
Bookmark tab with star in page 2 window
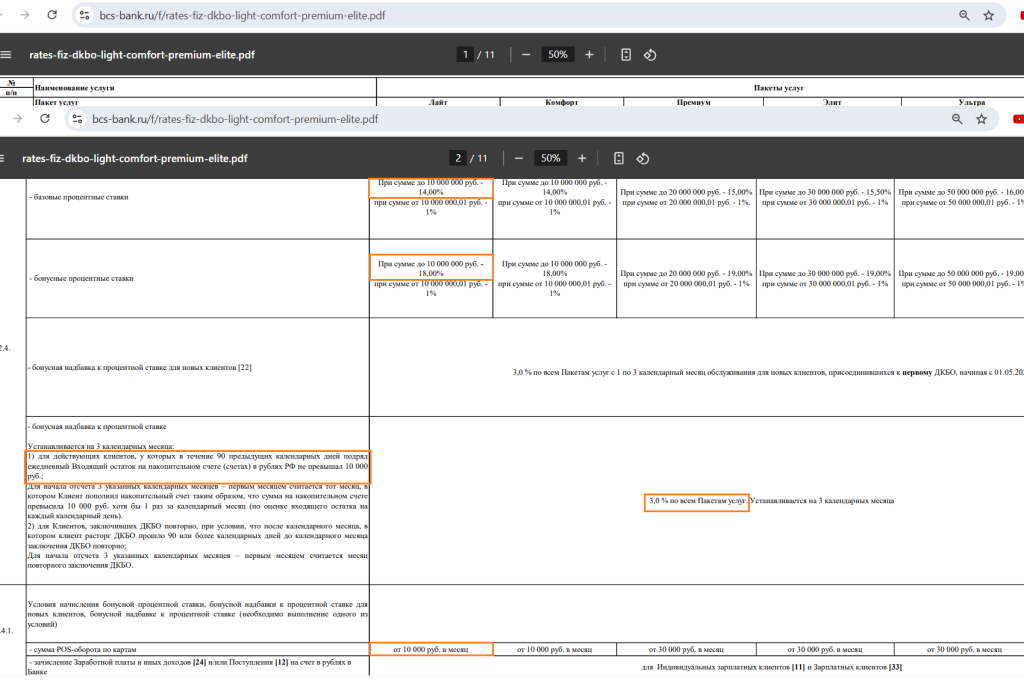coord(982,119)
